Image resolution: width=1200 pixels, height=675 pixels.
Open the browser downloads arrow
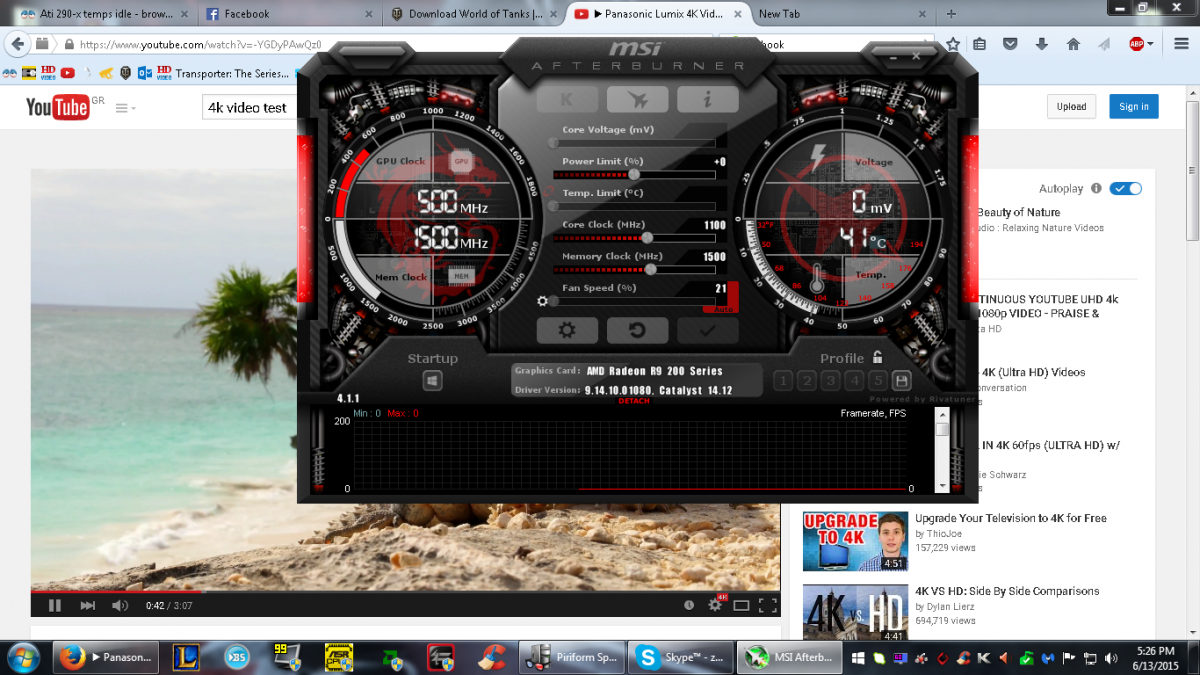(1042, 44)
